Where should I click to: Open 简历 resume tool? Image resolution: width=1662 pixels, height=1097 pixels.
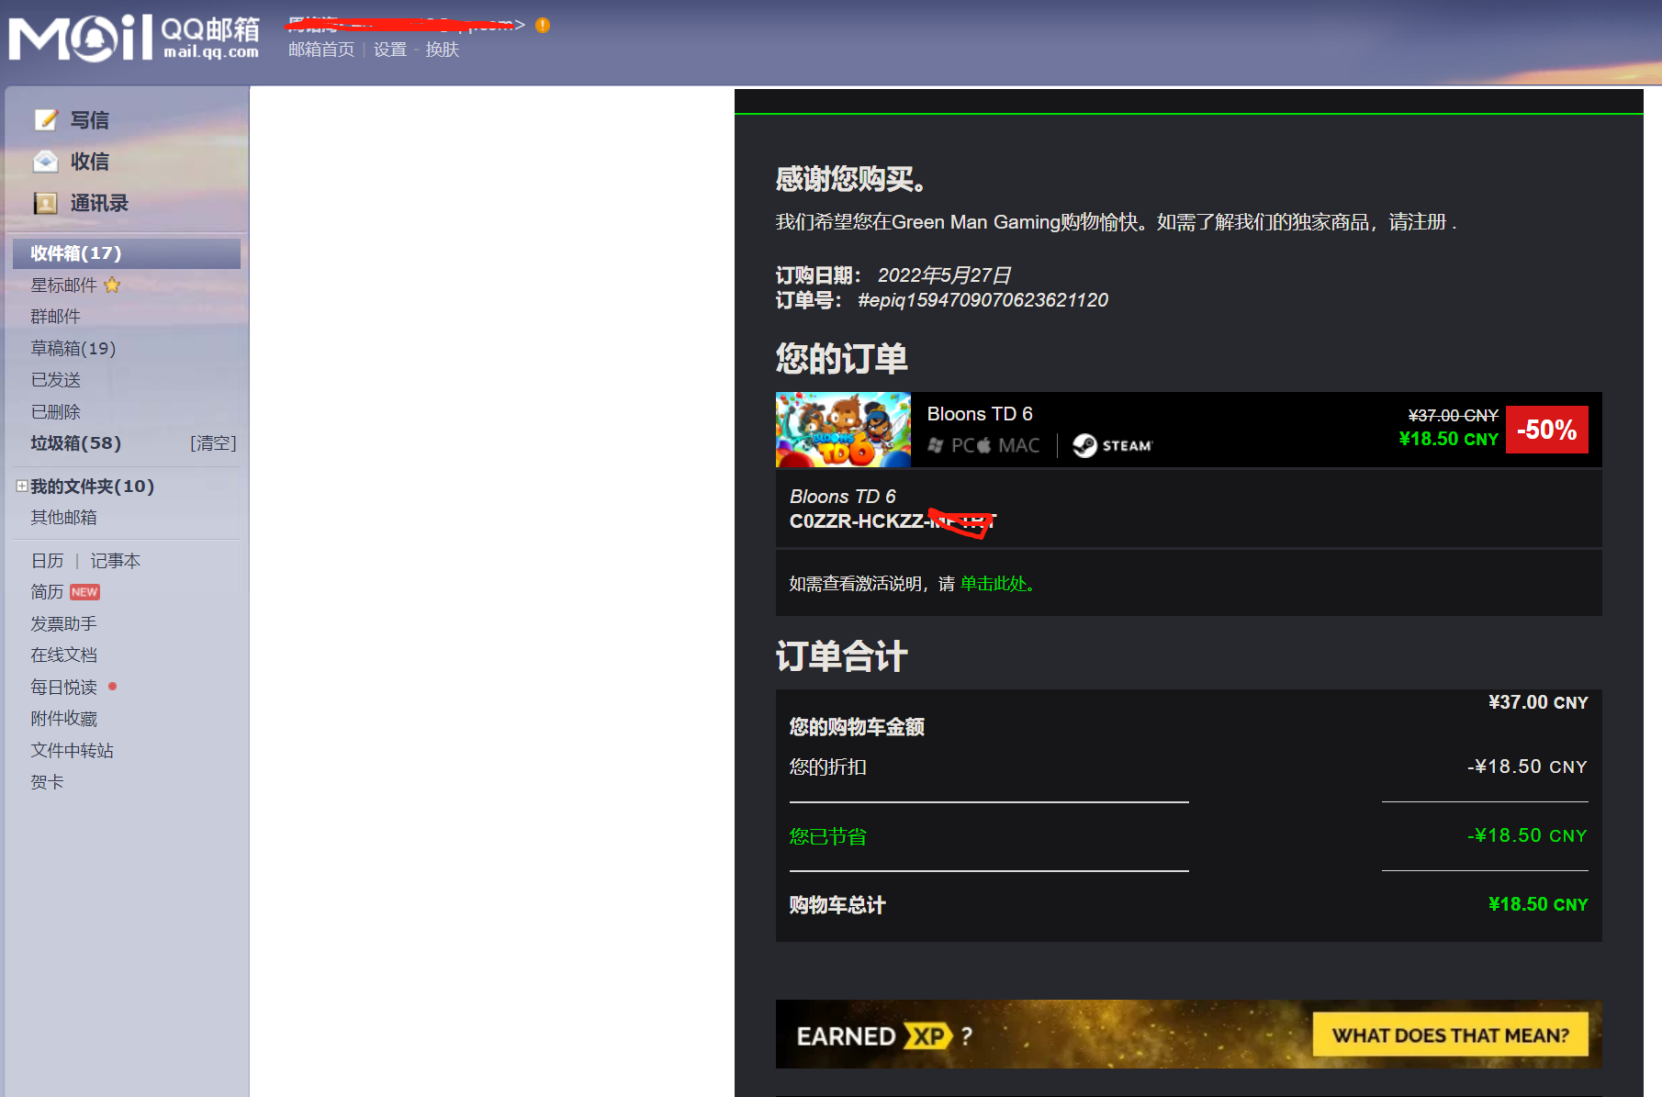(x=47, y=592)
